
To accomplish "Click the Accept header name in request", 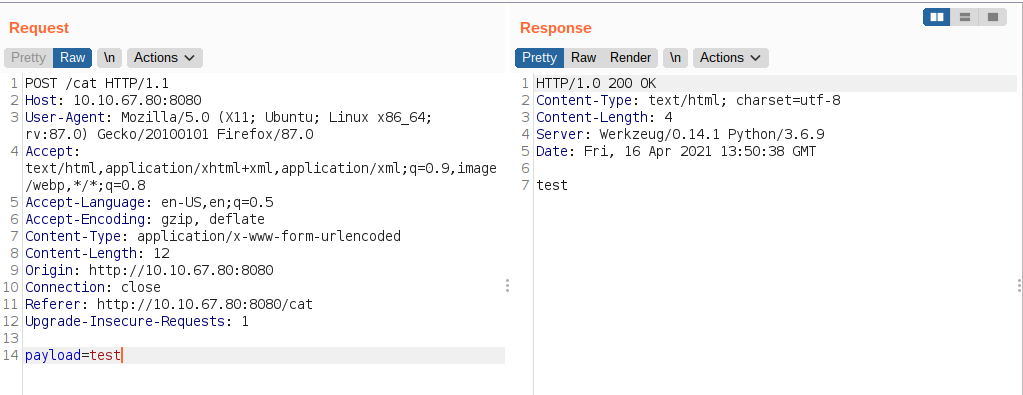I will pos(50,151).
